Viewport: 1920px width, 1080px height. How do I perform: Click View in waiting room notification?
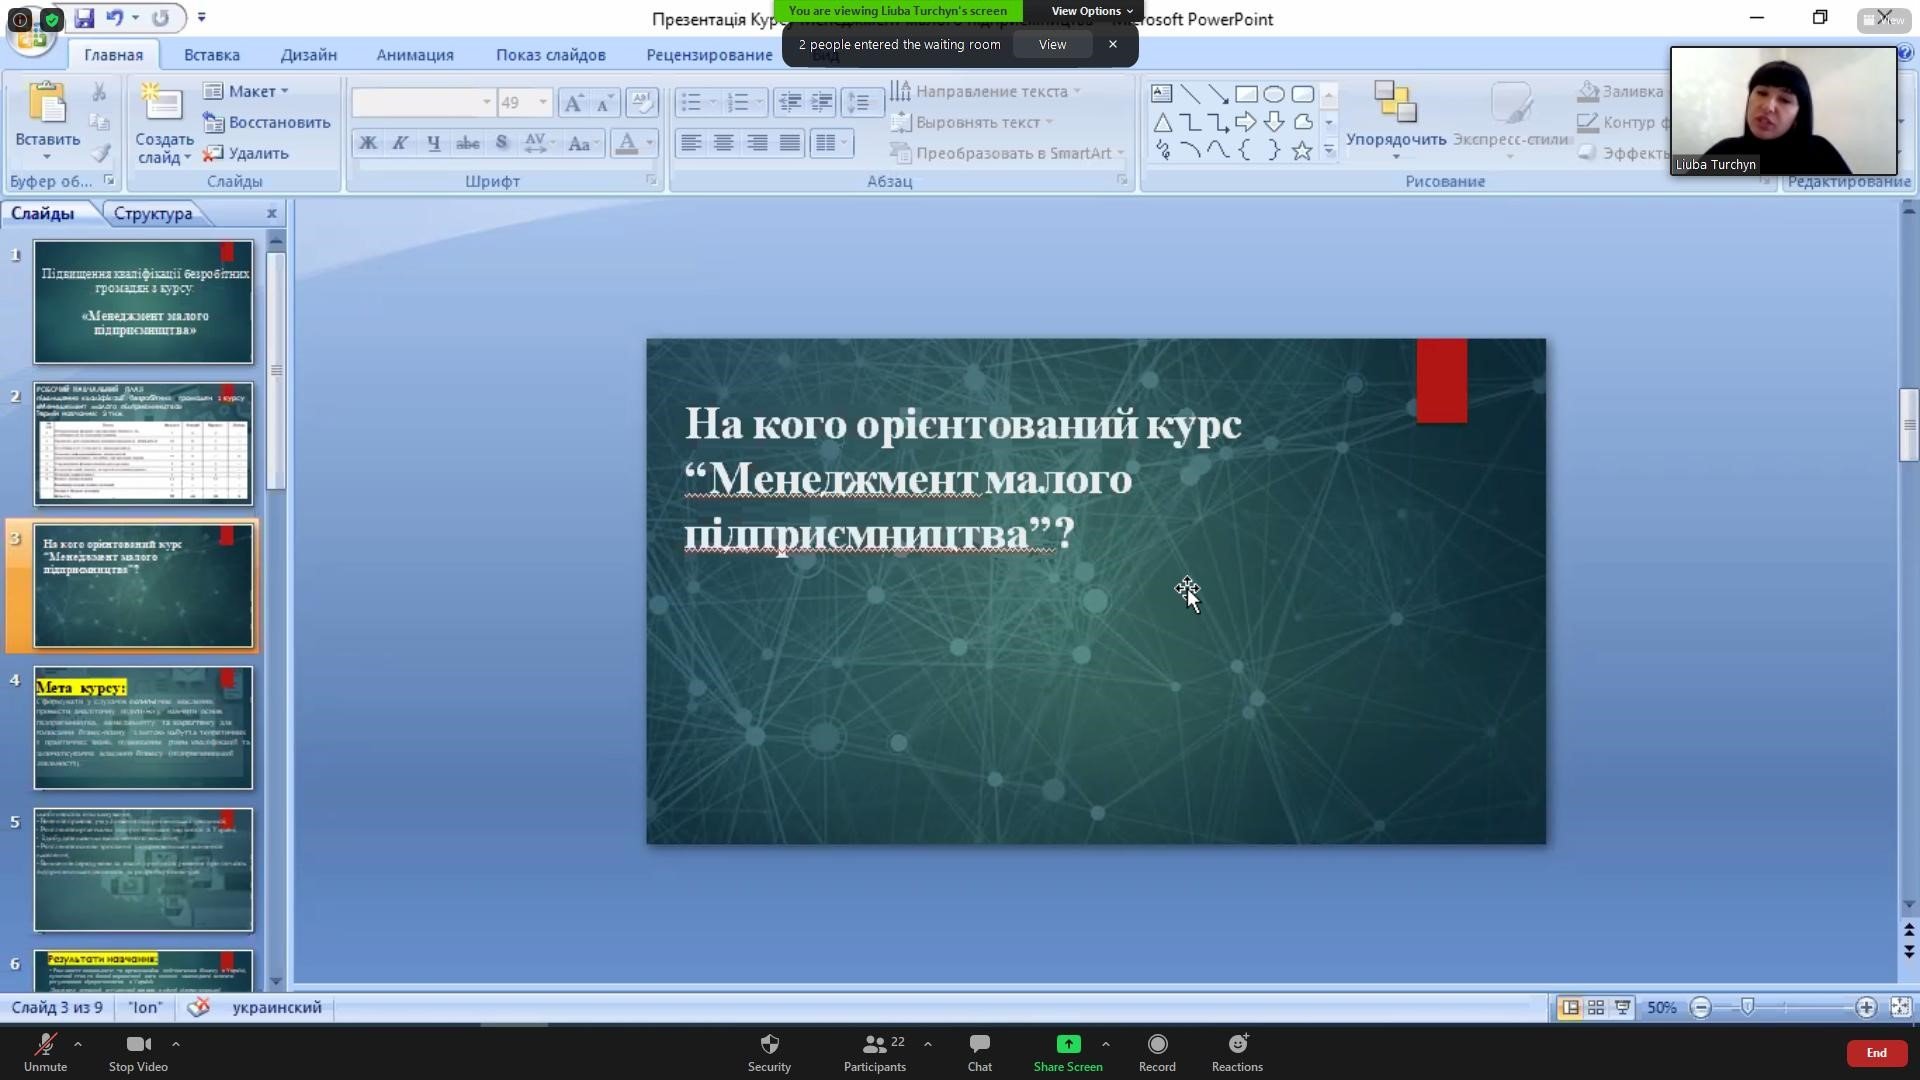[x=1052, y=44]
